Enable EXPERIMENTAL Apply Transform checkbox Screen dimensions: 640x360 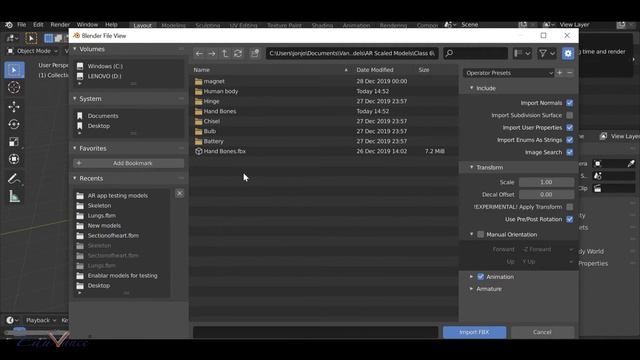[569, 207]
